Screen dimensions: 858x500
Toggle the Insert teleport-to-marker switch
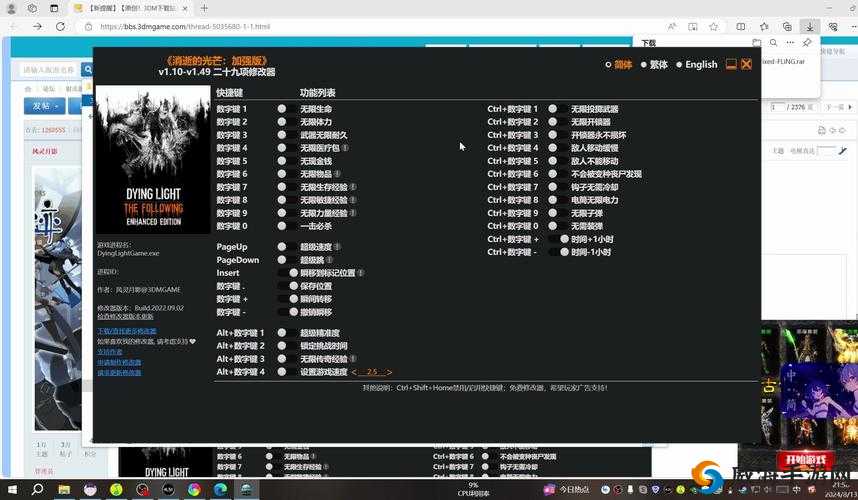[x=289, y=272]
